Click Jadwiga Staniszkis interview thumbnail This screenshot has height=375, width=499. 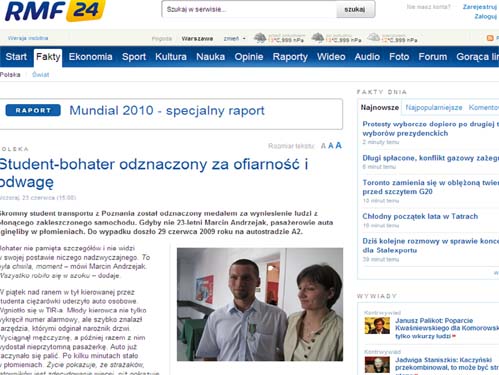(x=377, y=365)
